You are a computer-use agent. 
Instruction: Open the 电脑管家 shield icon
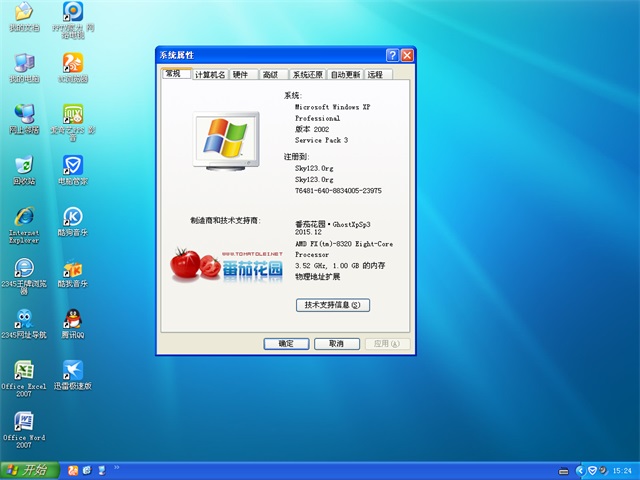72,166
